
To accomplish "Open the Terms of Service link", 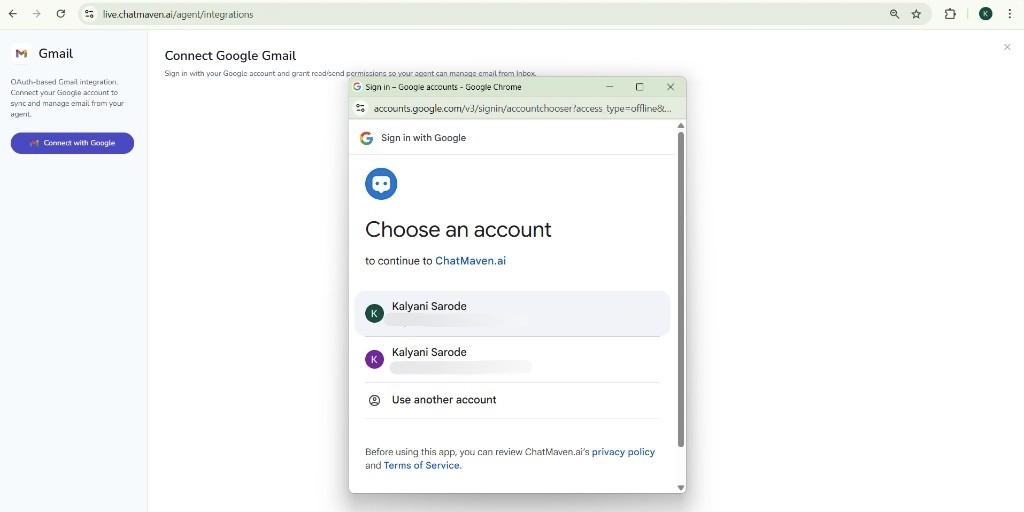I will pos(422,466).
